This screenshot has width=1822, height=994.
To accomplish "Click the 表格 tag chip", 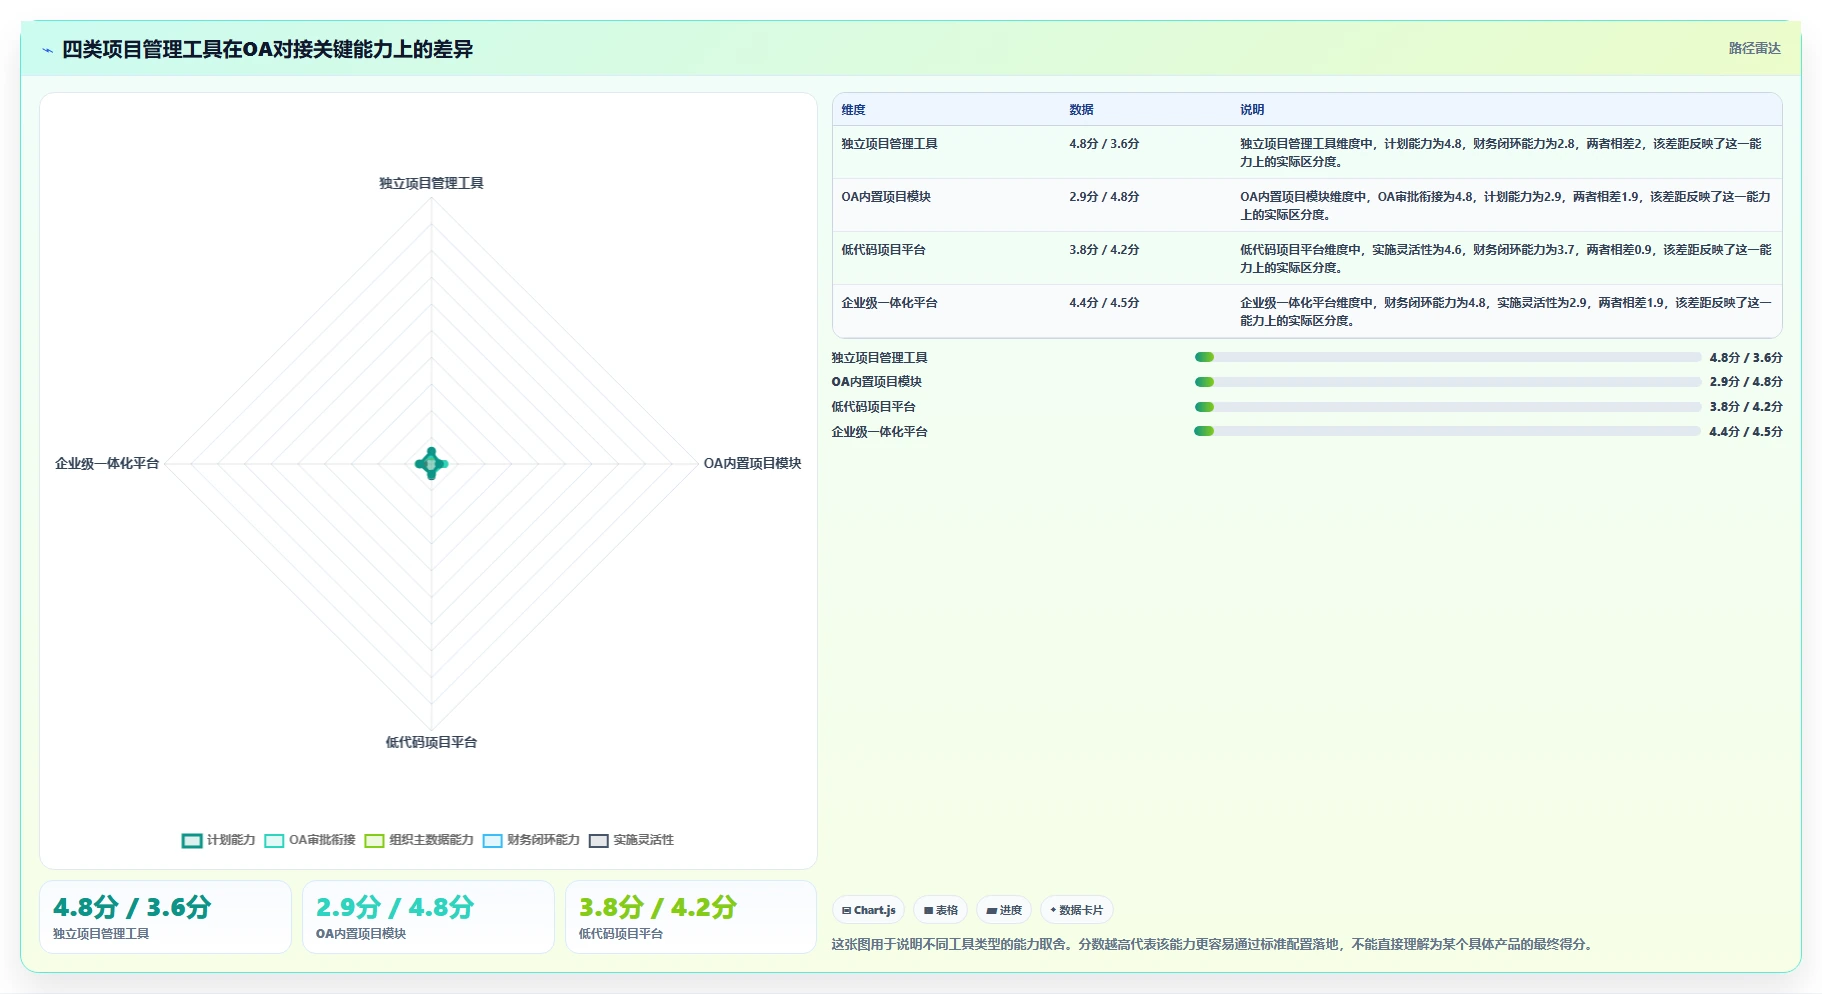I will tap(940, 910).
